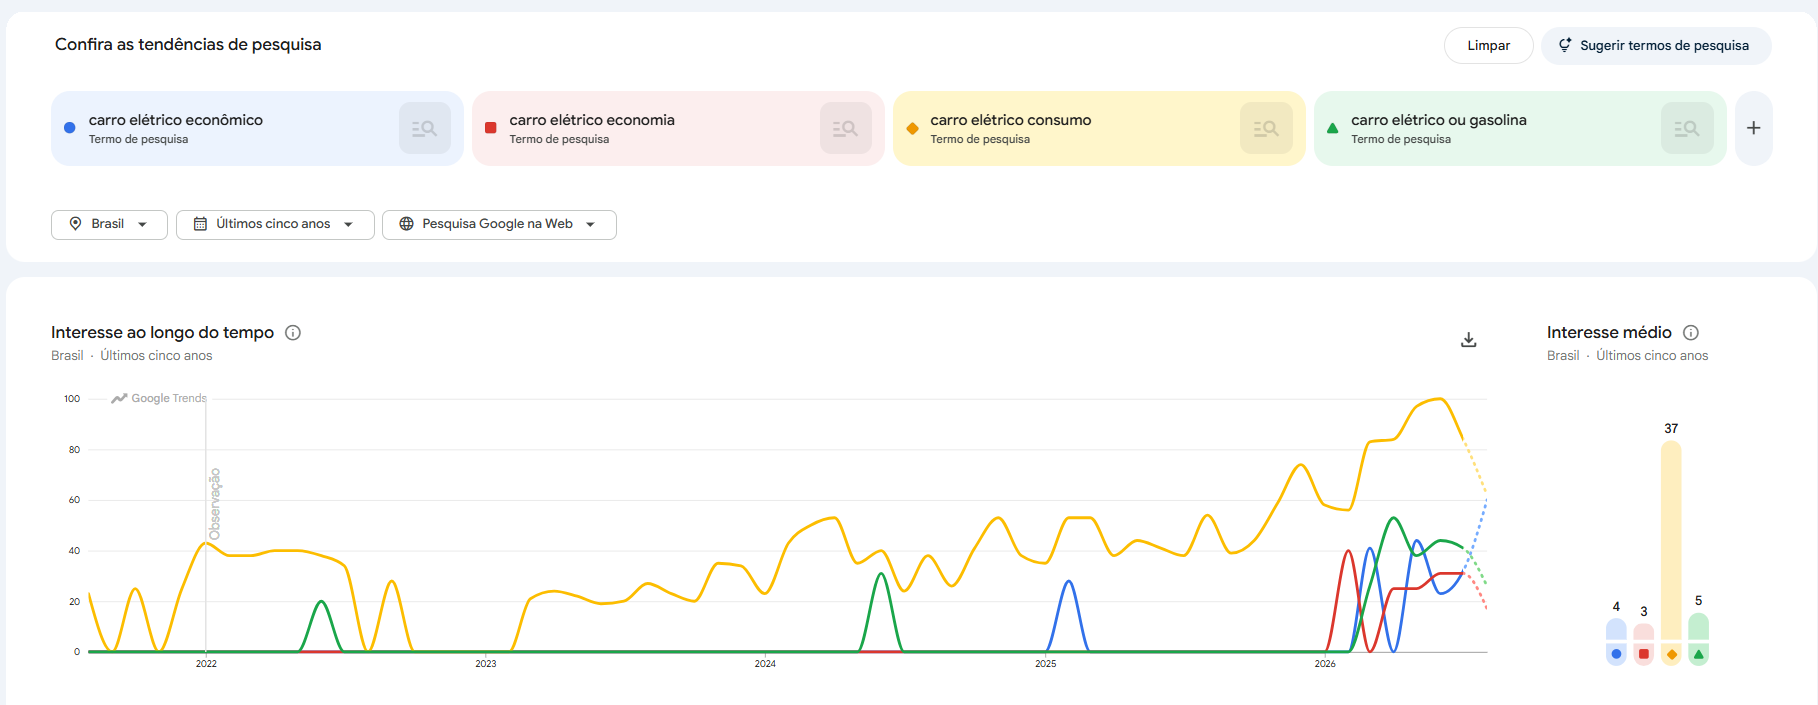
Task: Click the 2026 label on the time axis
Action: [x=1325, y=664]
